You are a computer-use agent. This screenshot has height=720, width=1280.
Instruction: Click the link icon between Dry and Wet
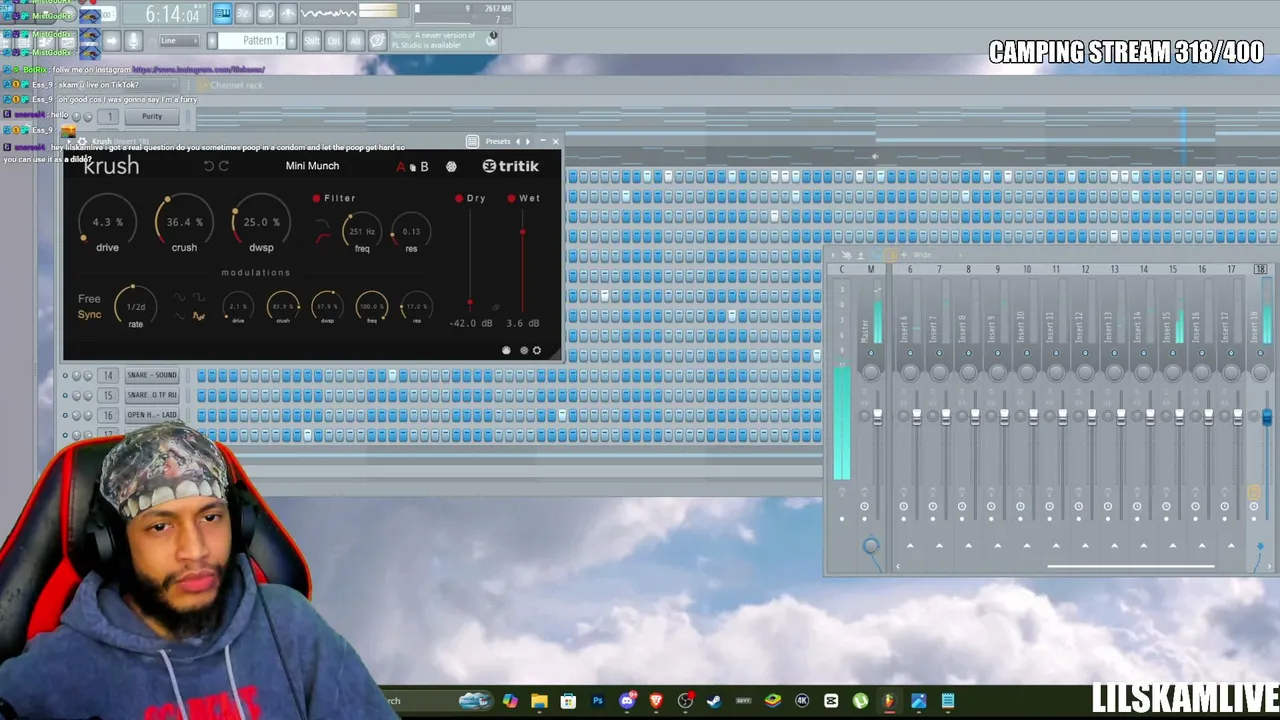point(496,307)
